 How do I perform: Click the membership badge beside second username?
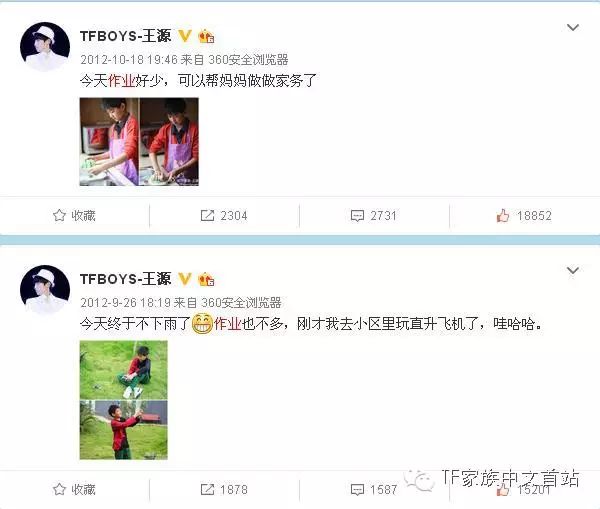(x=206, y=279)
